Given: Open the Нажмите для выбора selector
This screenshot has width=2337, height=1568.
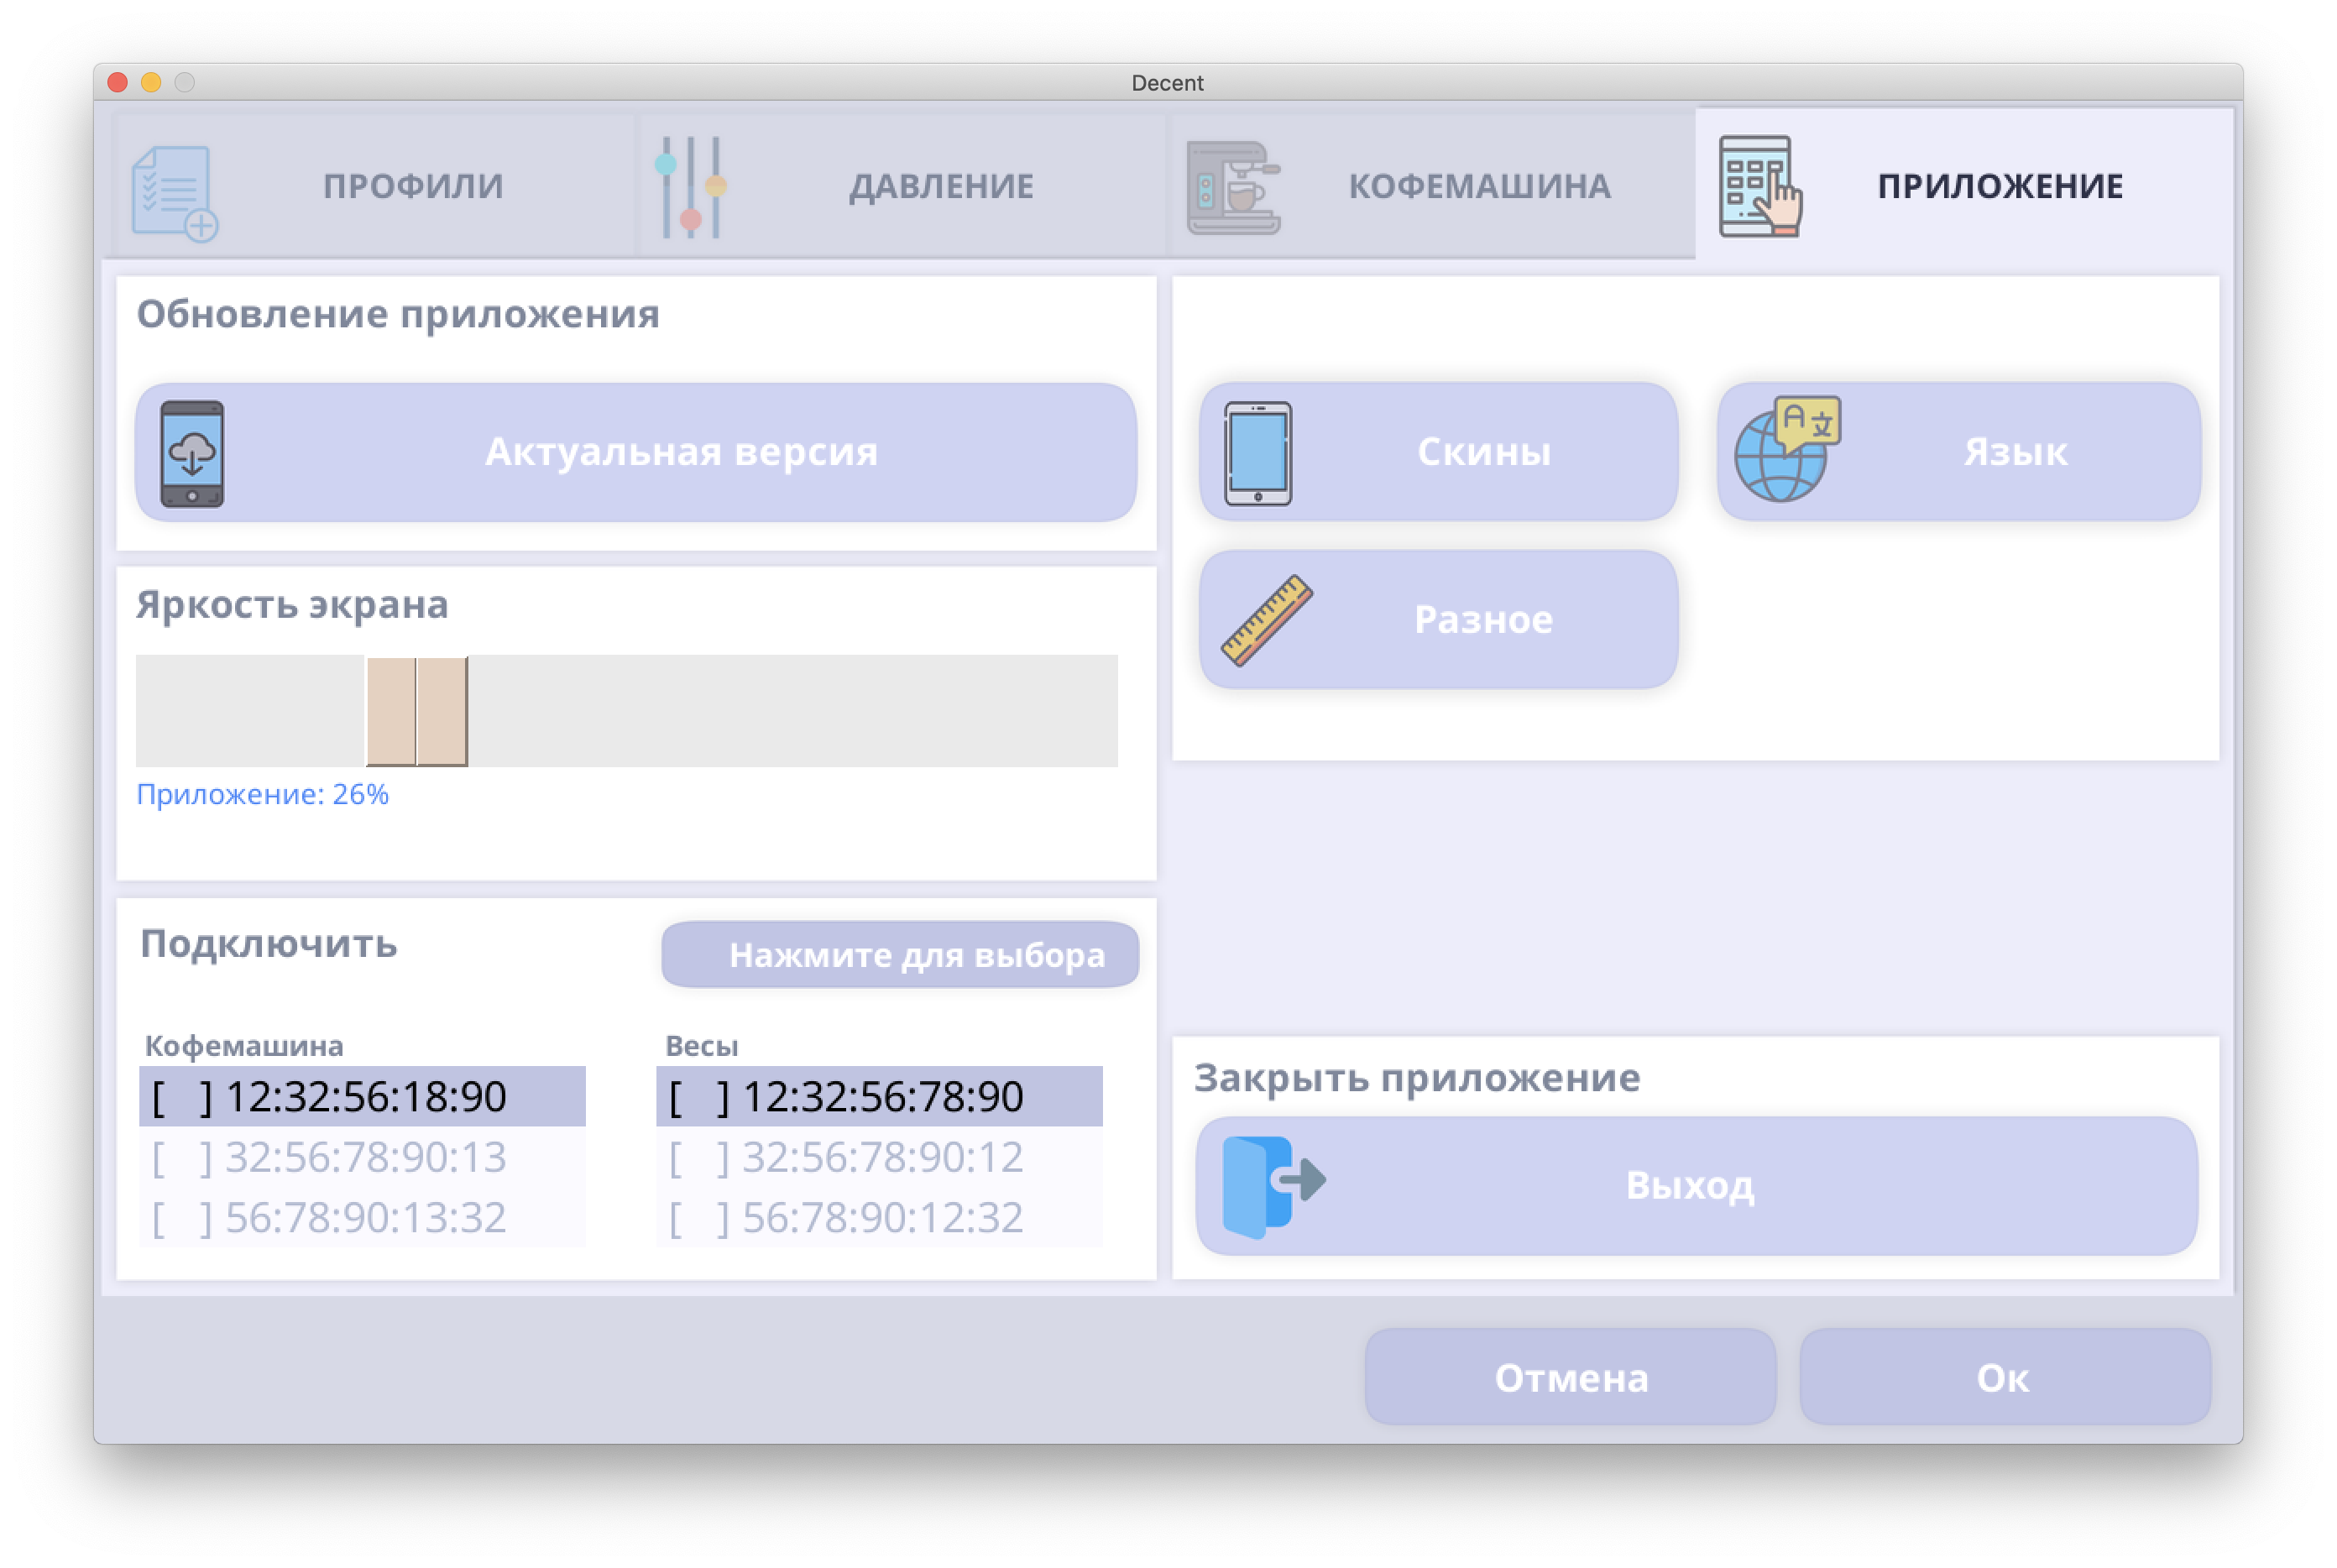Looking at the screenshot, I should [x=899, y=955].
